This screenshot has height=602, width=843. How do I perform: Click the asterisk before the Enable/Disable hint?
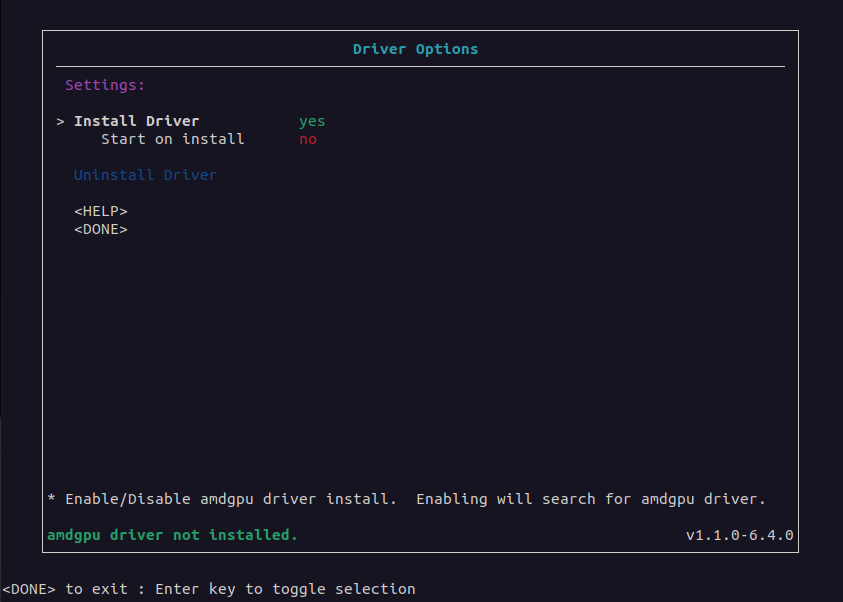[x=52, y=498]
